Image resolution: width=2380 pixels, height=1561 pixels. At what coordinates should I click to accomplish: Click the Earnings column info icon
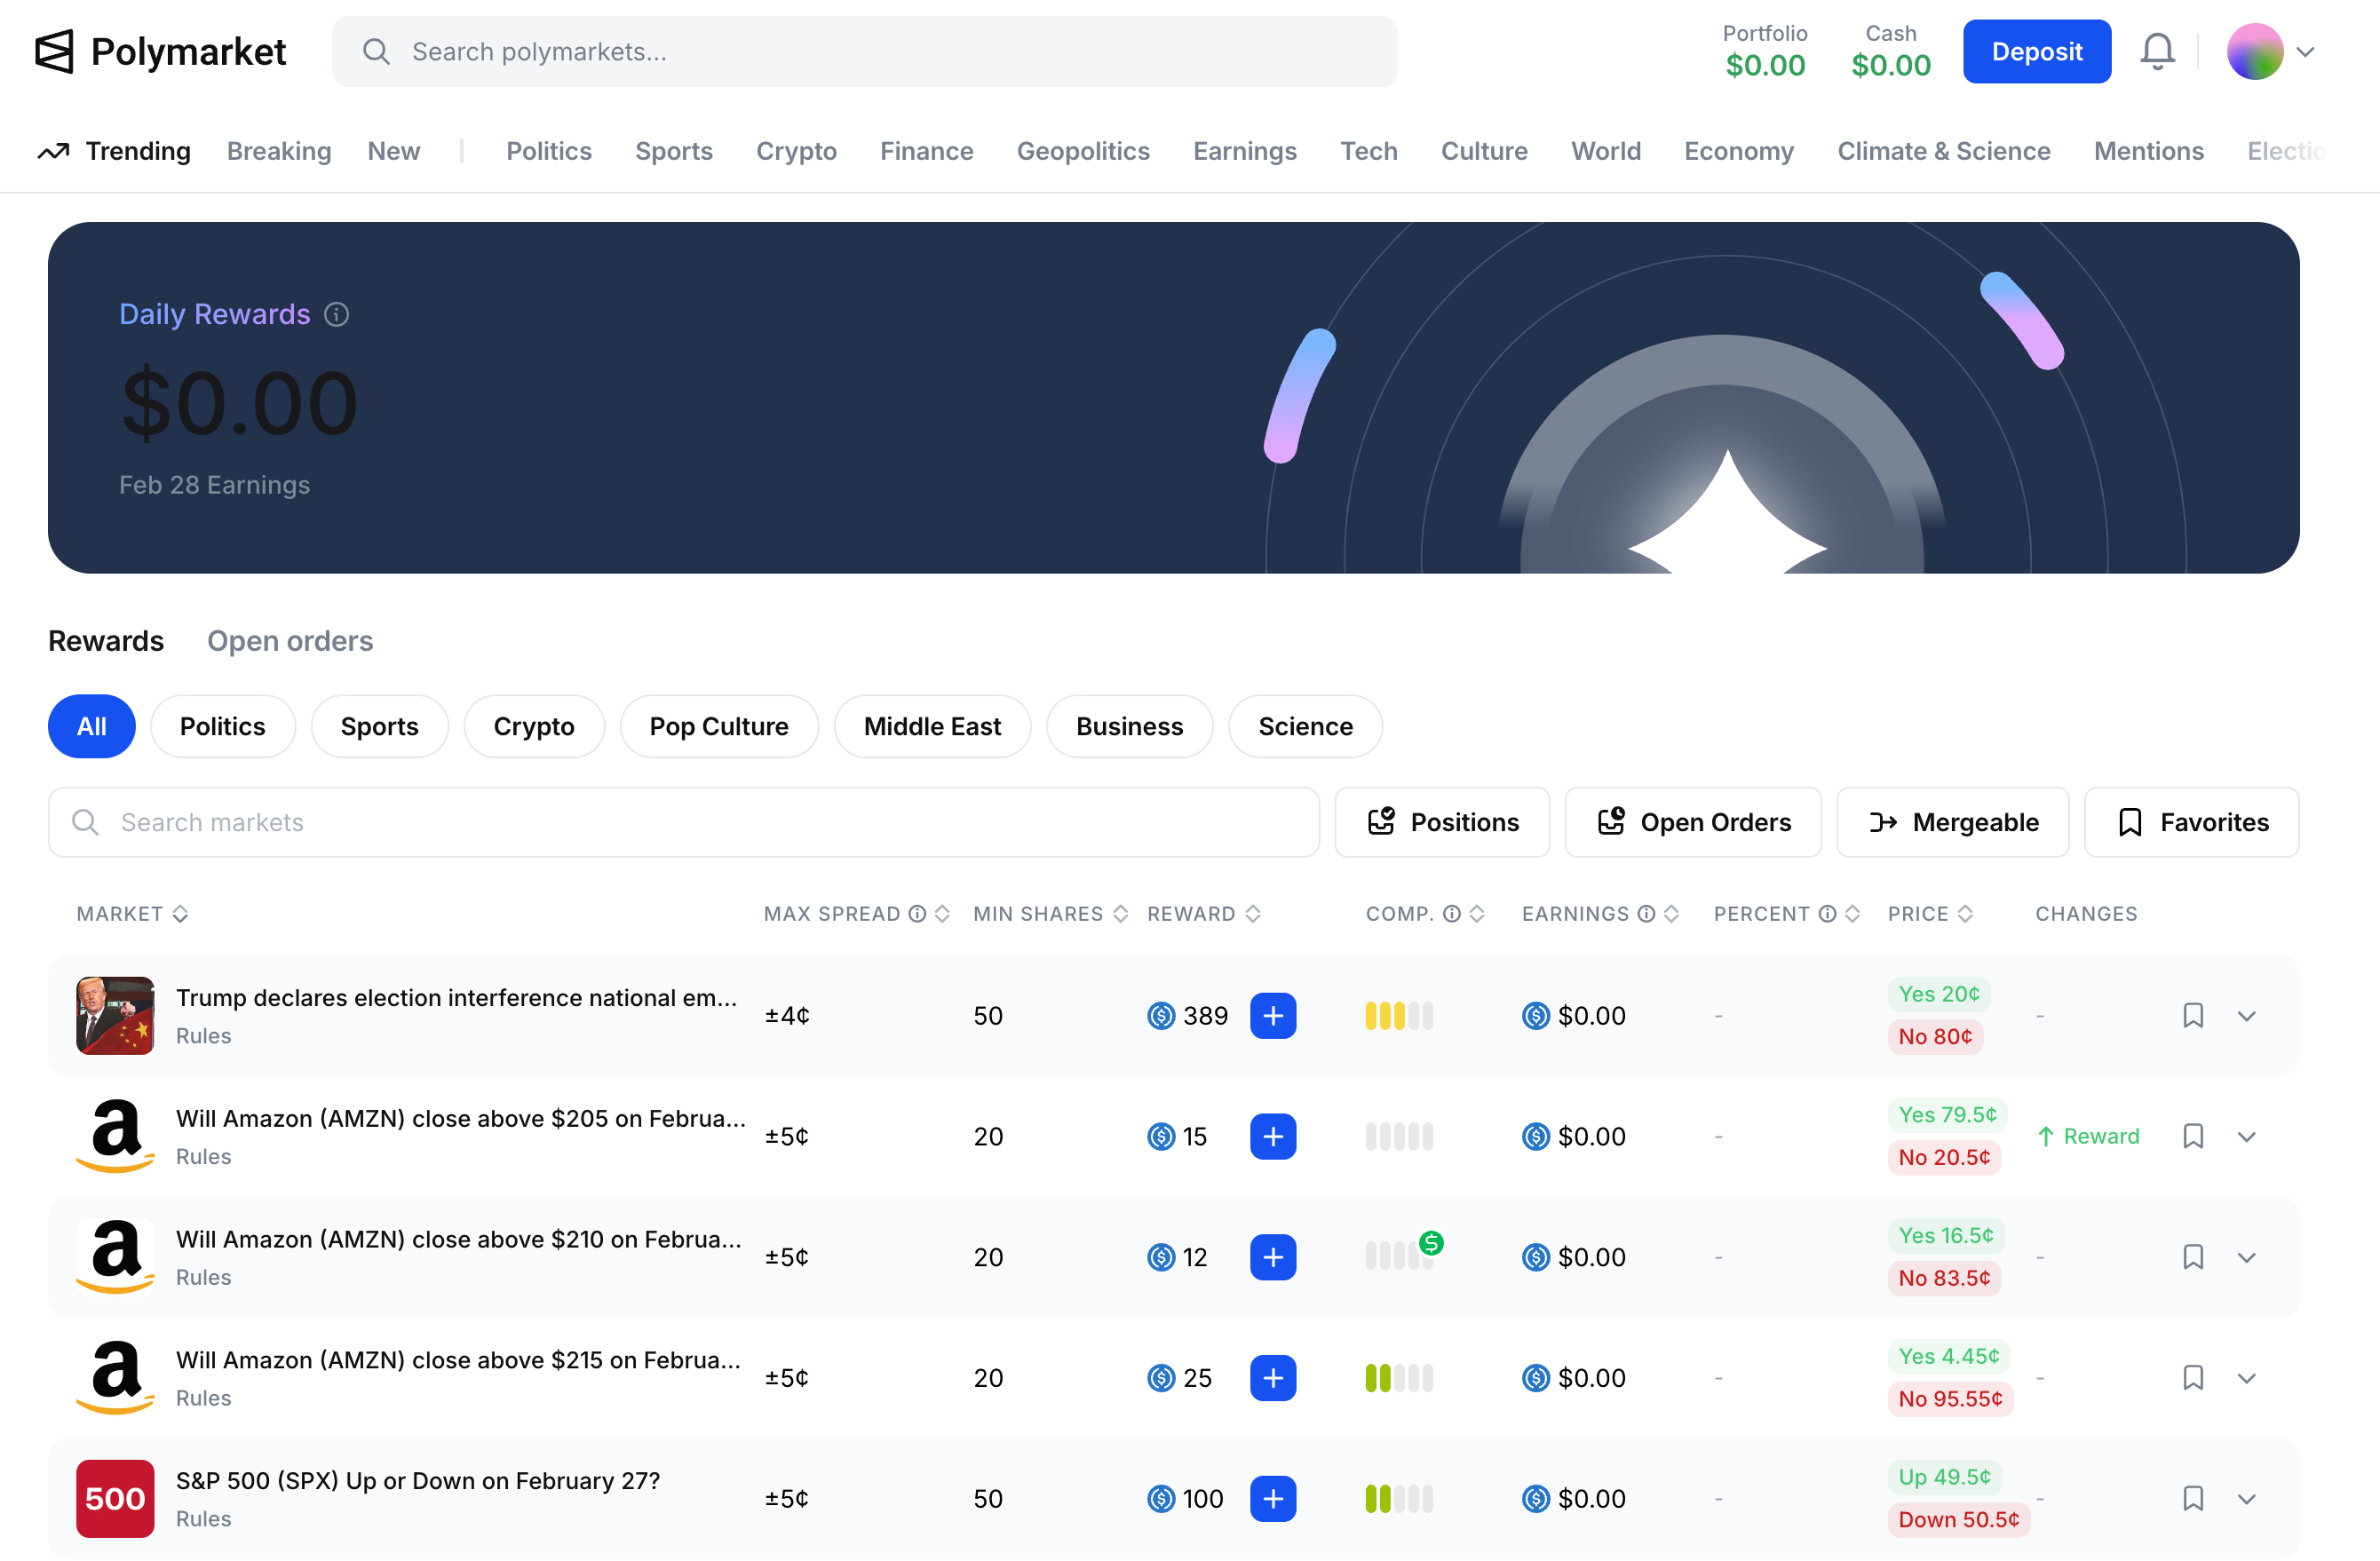click(x=1646, y=913)
